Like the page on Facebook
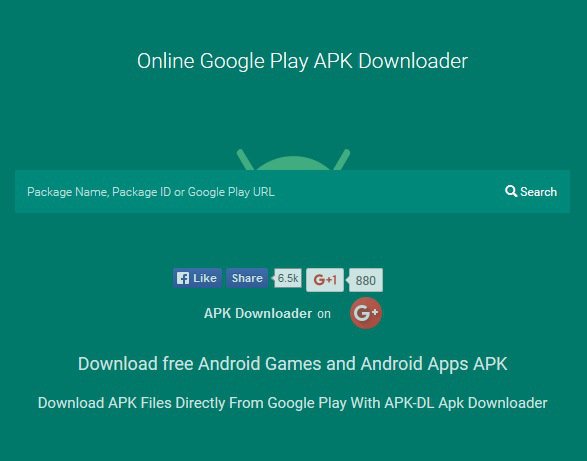Screen dimensions: 587x461 197,278
